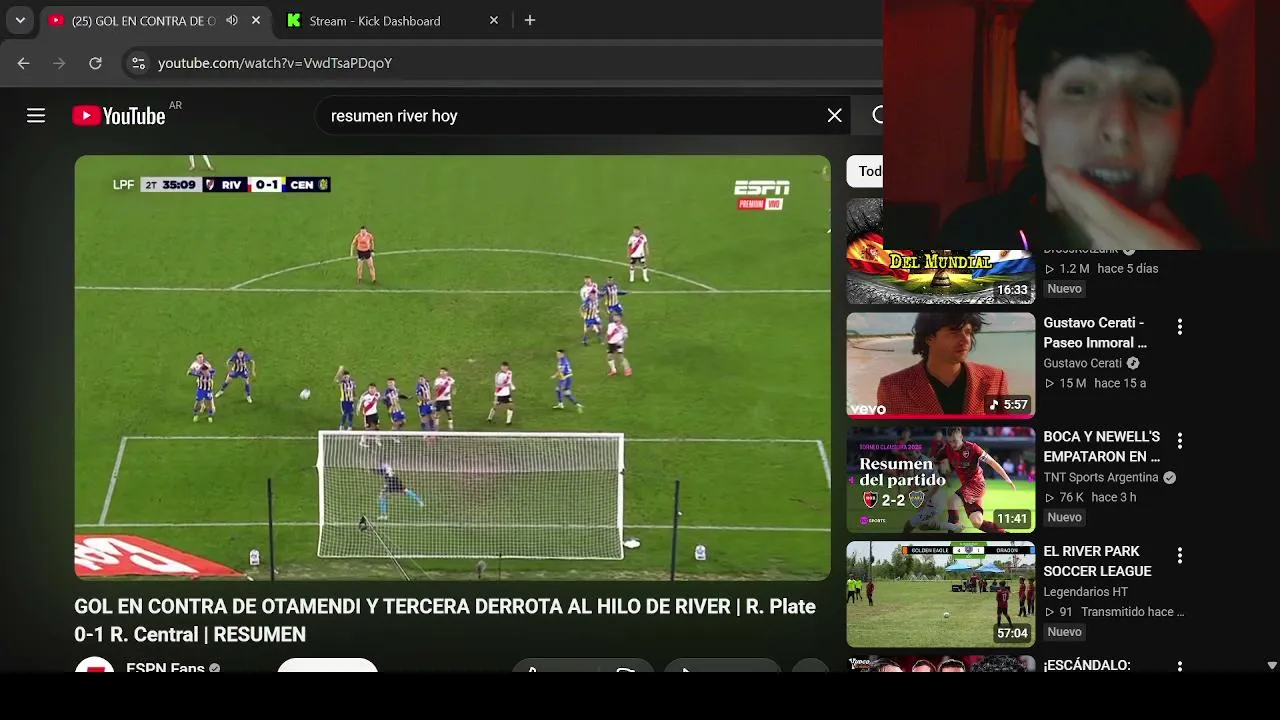Open a new browser tab
The width and height of the screenshot is (1280, 720).
pos(530,20)
